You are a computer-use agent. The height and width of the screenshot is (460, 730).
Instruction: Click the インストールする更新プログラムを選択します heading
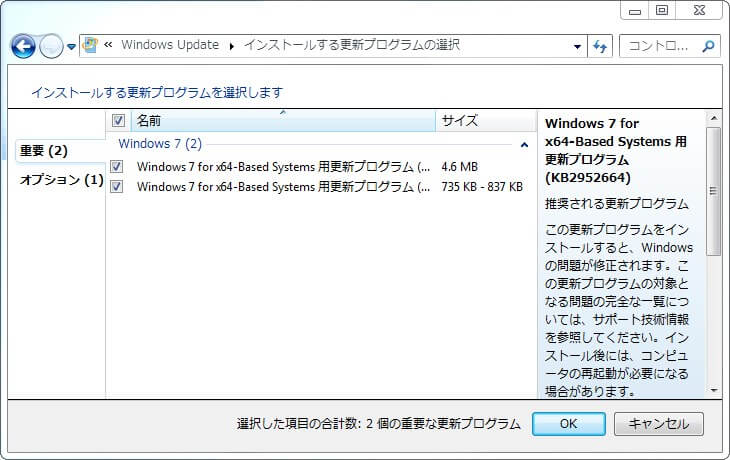157,93
